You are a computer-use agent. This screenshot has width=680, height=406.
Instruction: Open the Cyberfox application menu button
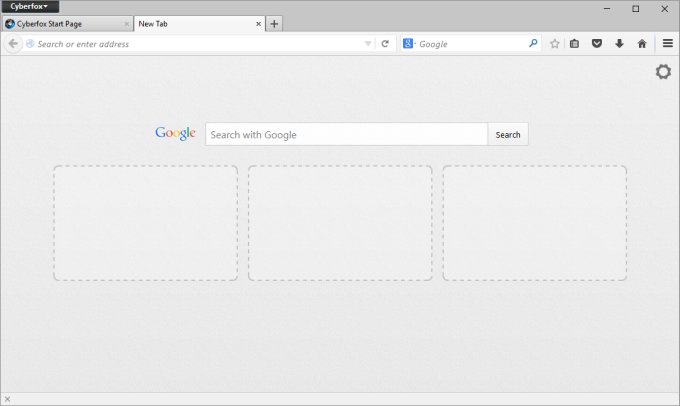(30, 7)
